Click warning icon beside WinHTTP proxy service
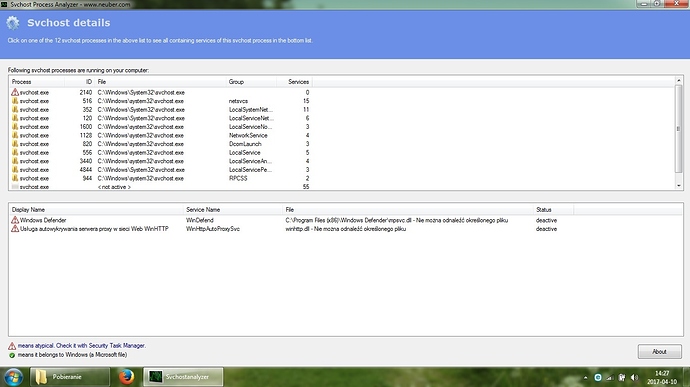The width and height of the screenshot is (690, 387). click(15, 229)
